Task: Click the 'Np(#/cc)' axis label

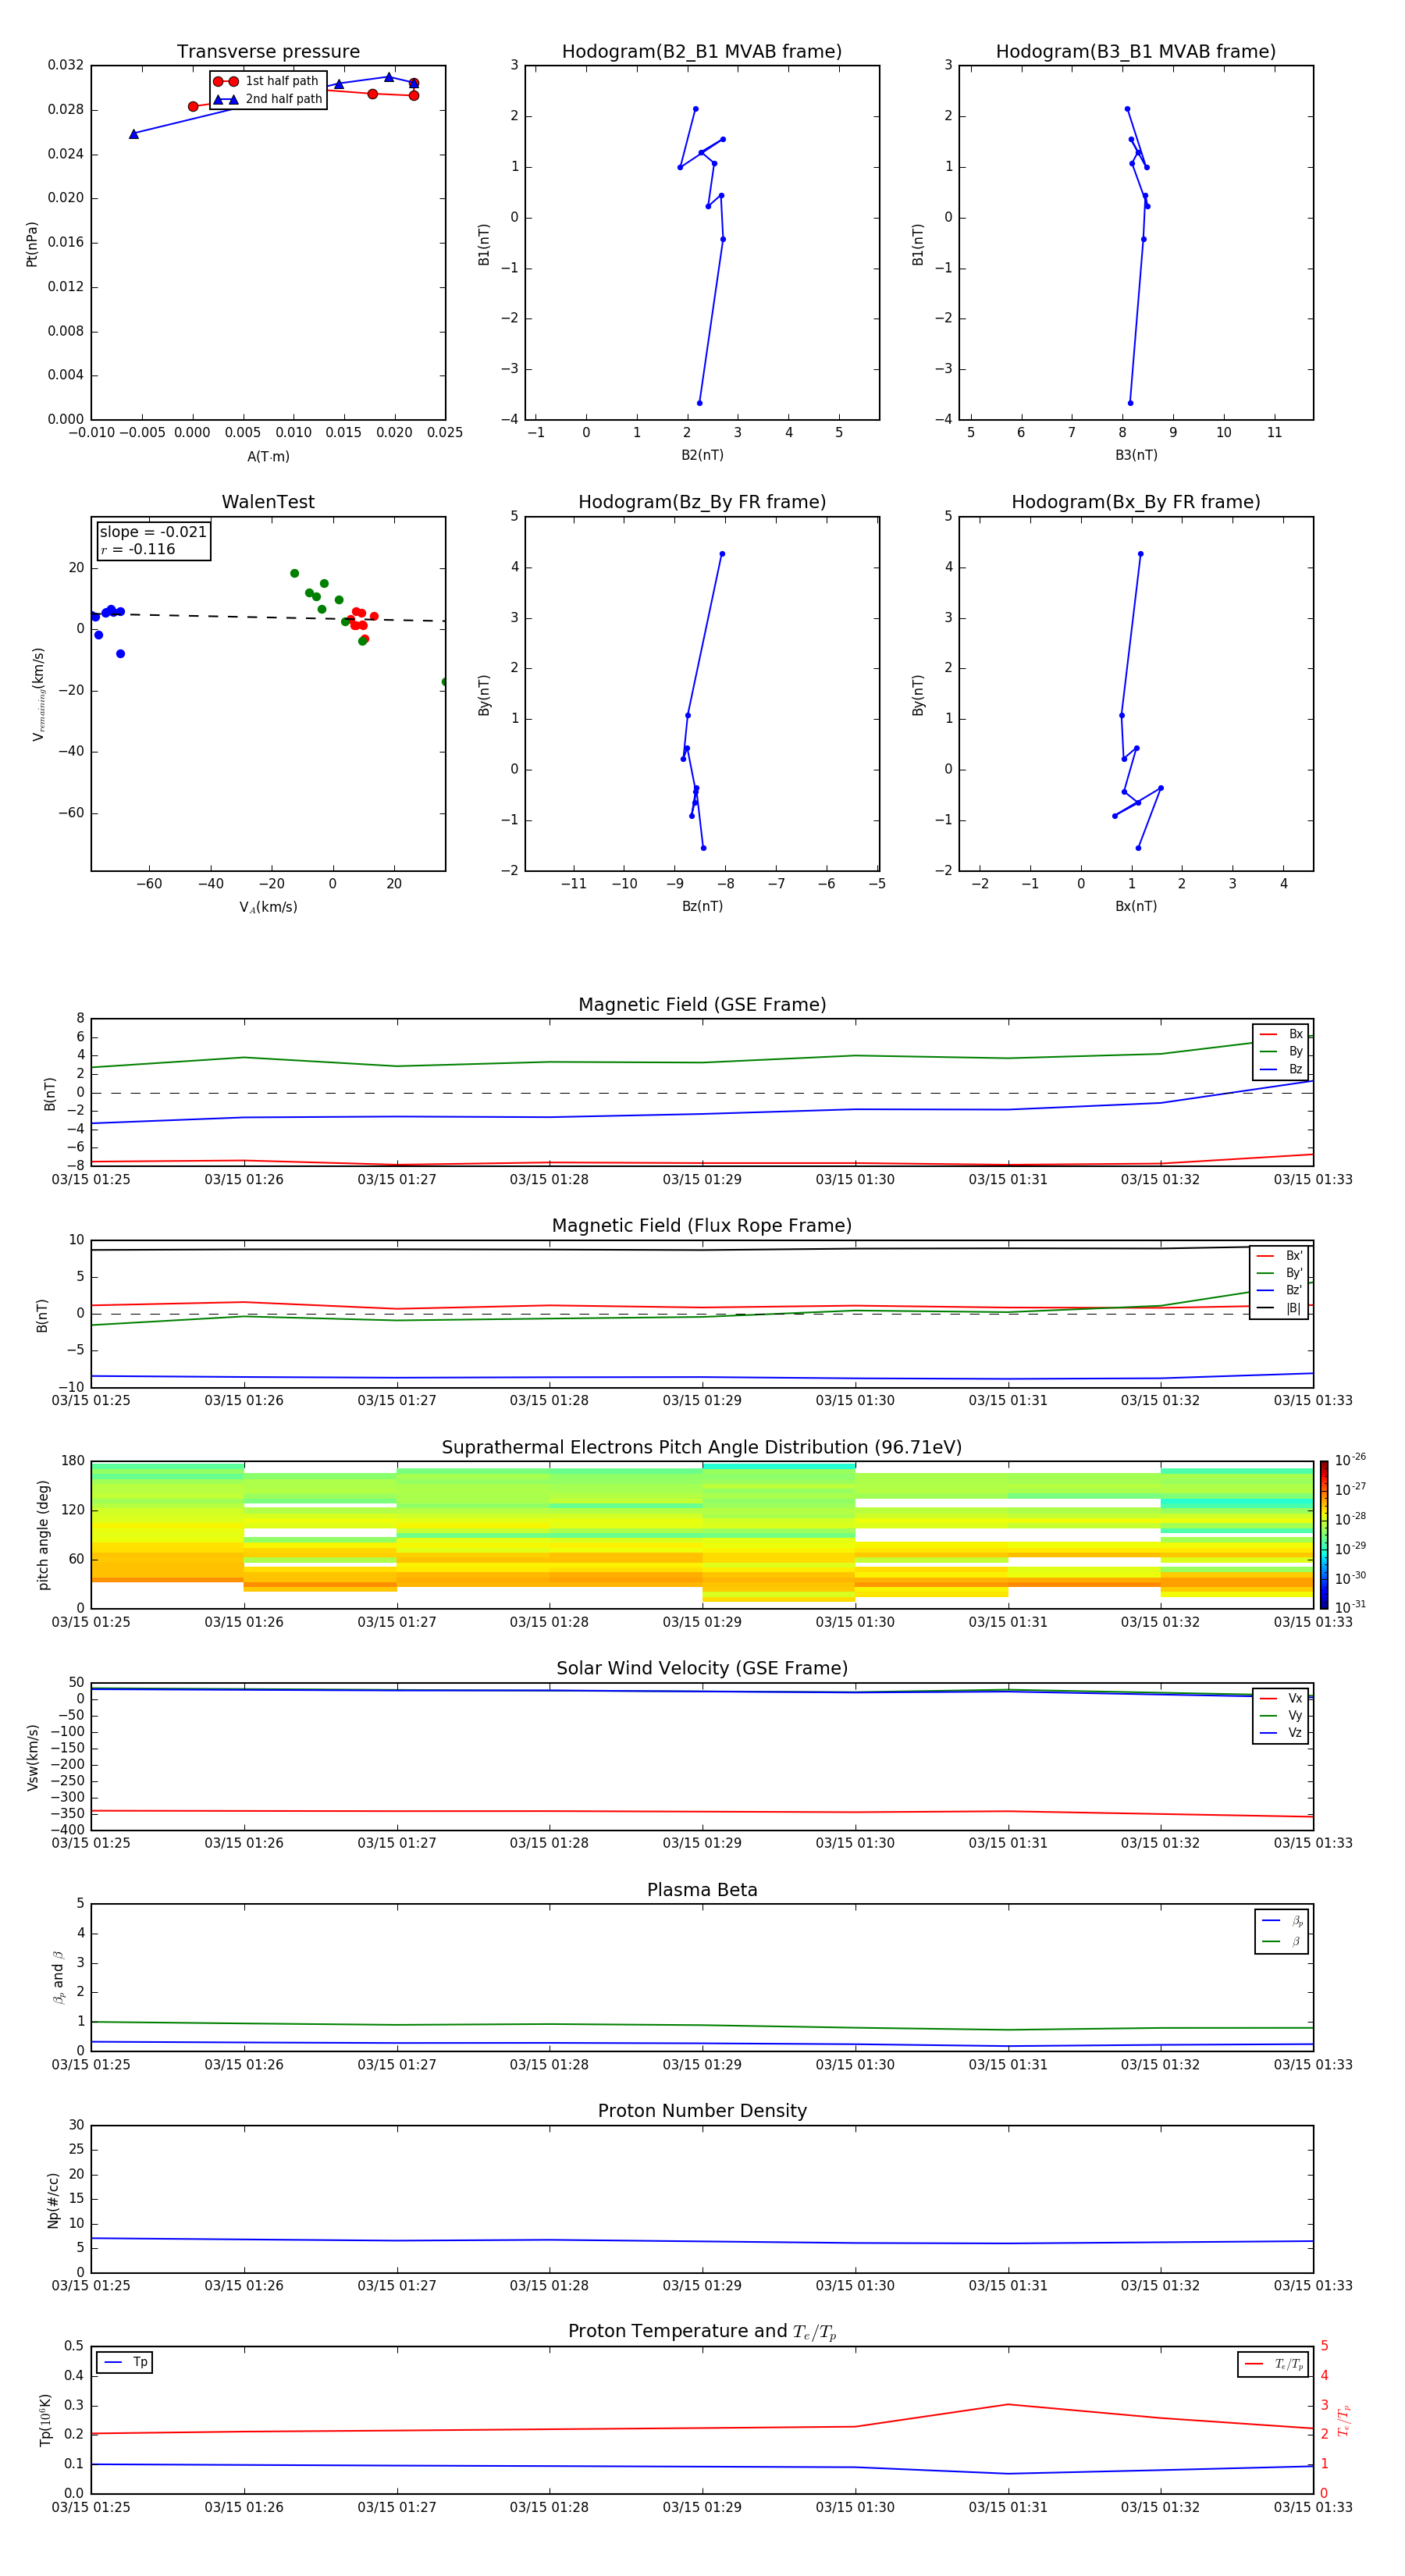Action: pos(53,2200)
